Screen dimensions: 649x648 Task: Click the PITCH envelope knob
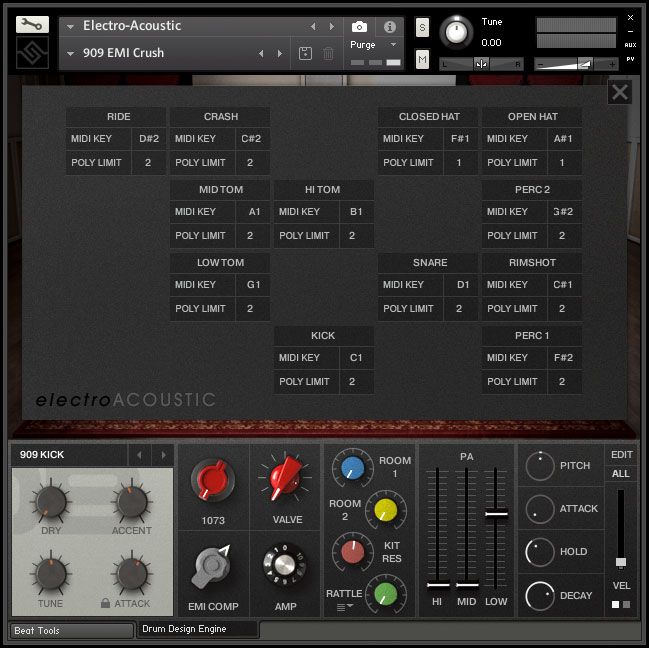point(540,466)
